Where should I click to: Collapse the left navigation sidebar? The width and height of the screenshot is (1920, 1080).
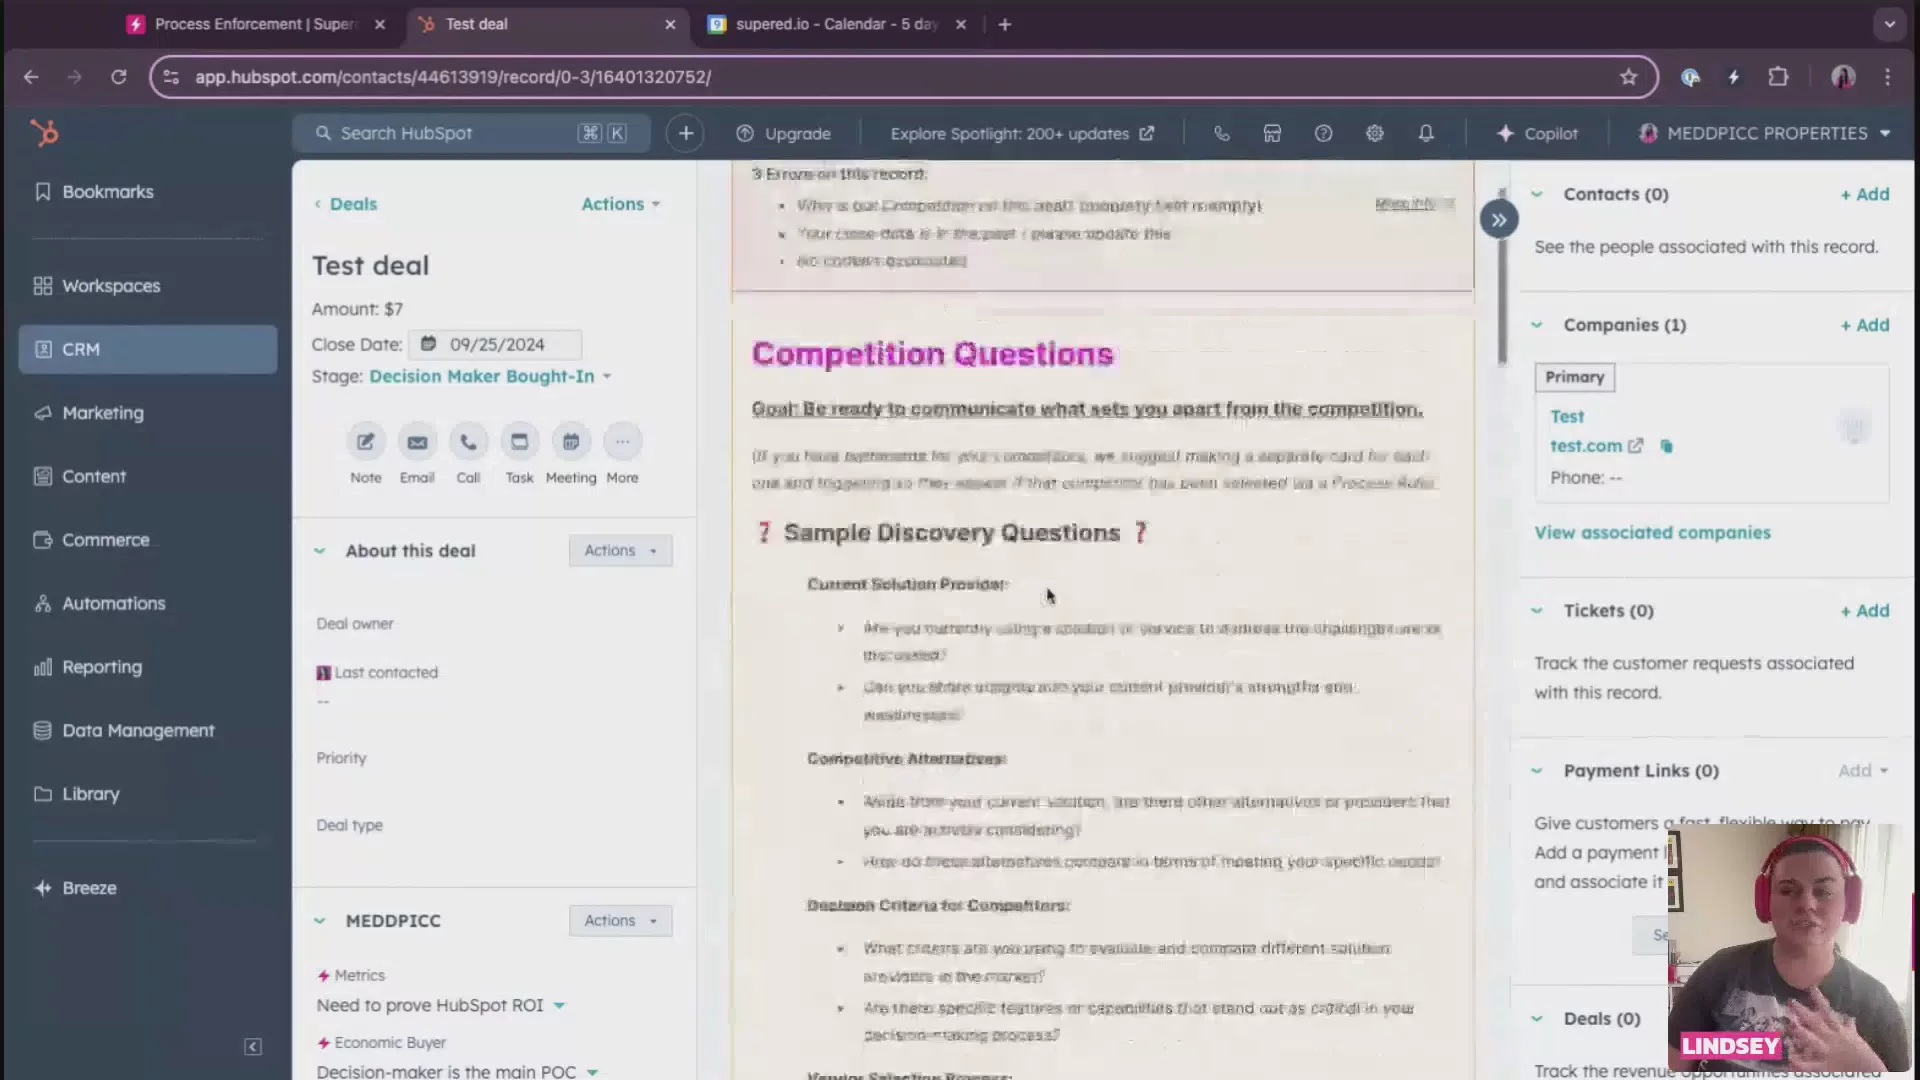253,1046
